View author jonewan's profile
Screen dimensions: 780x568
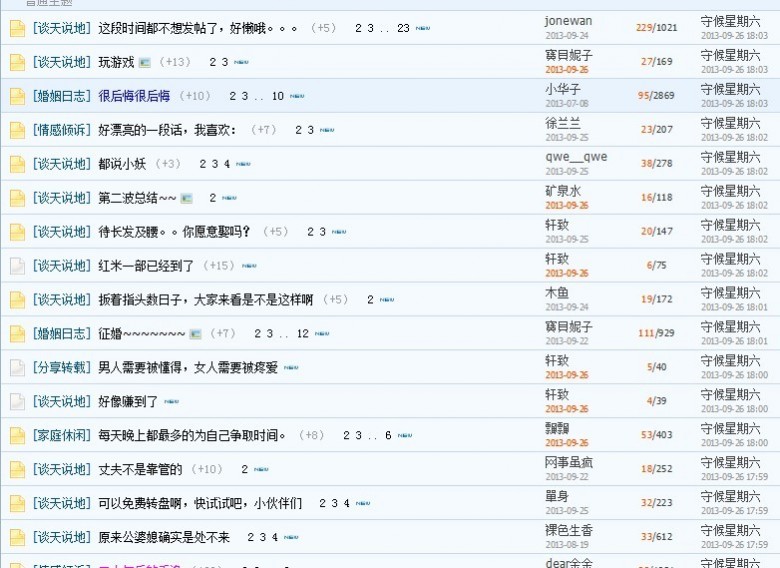[568, 21]
